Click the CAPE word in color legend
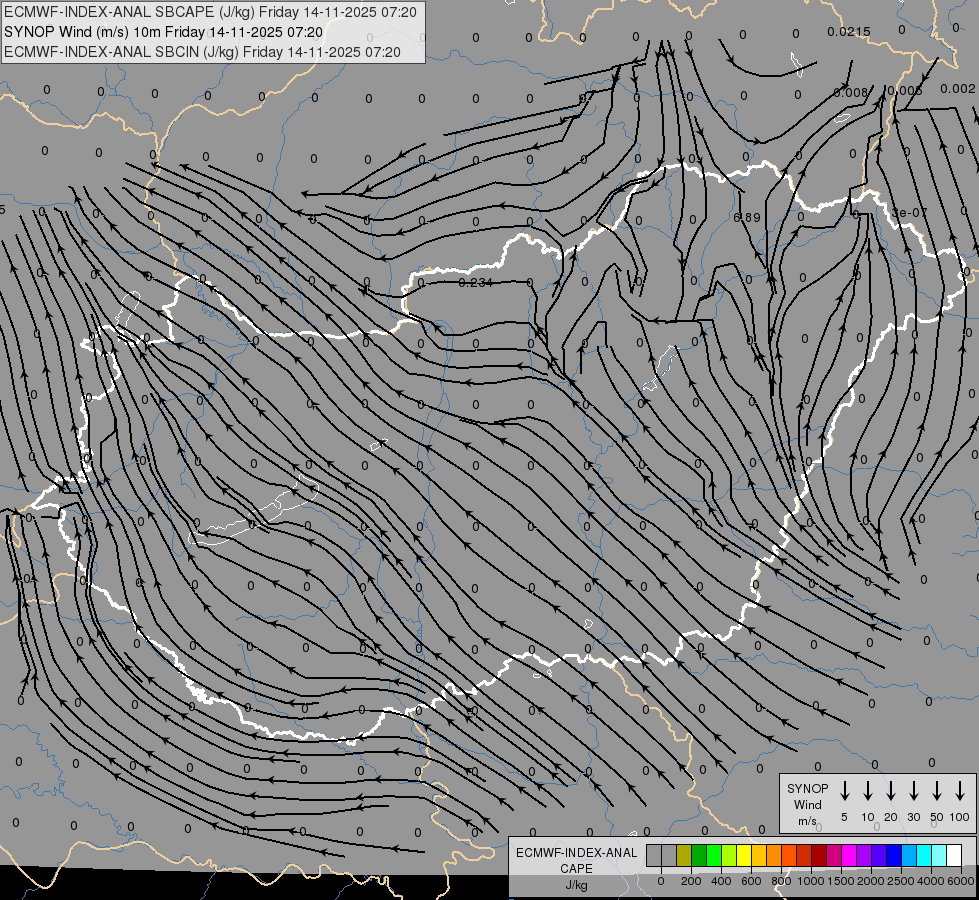 pos(576,868)
